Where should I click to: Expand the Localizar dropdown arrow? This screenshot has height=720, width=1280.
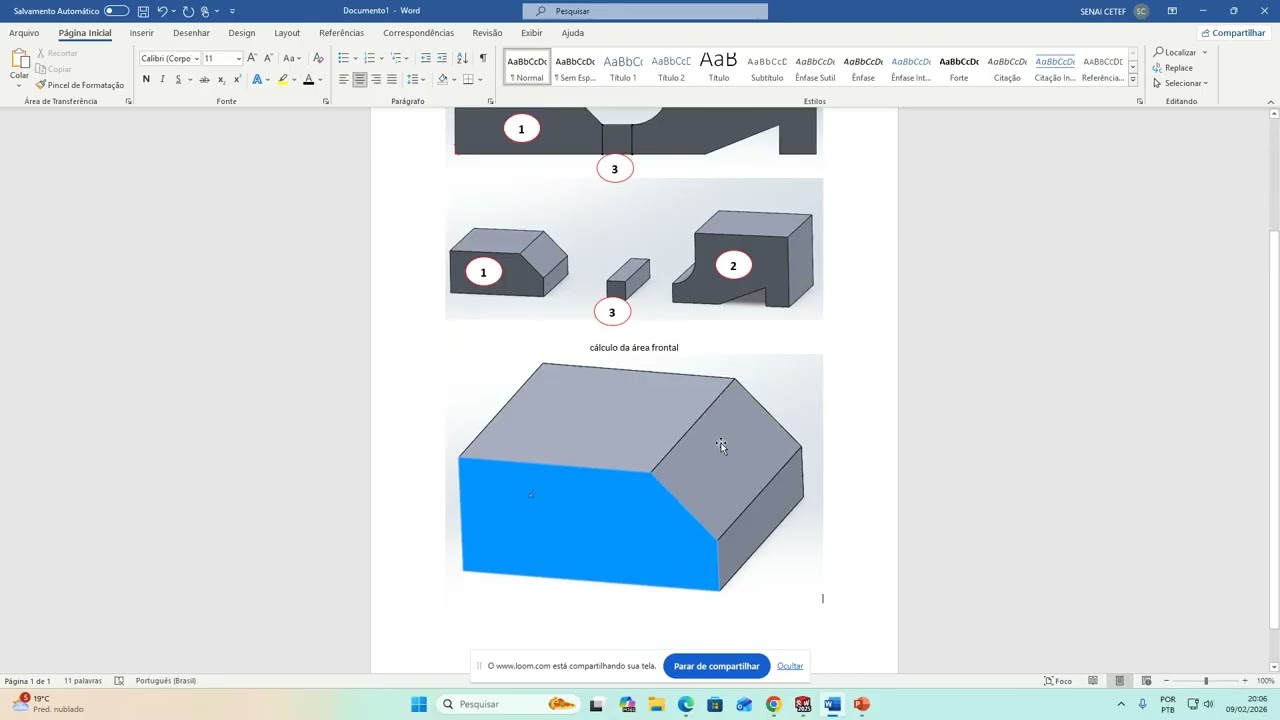click(1205, 52)
